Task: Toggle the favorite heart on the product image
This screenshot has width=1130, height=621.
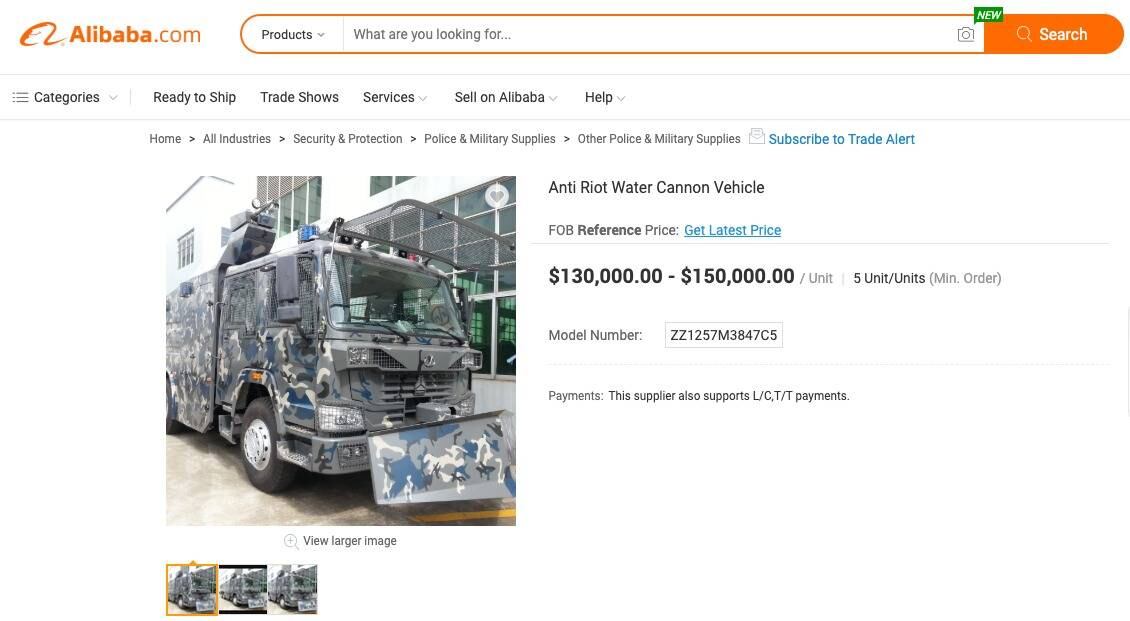Action: tap(497, 195)
